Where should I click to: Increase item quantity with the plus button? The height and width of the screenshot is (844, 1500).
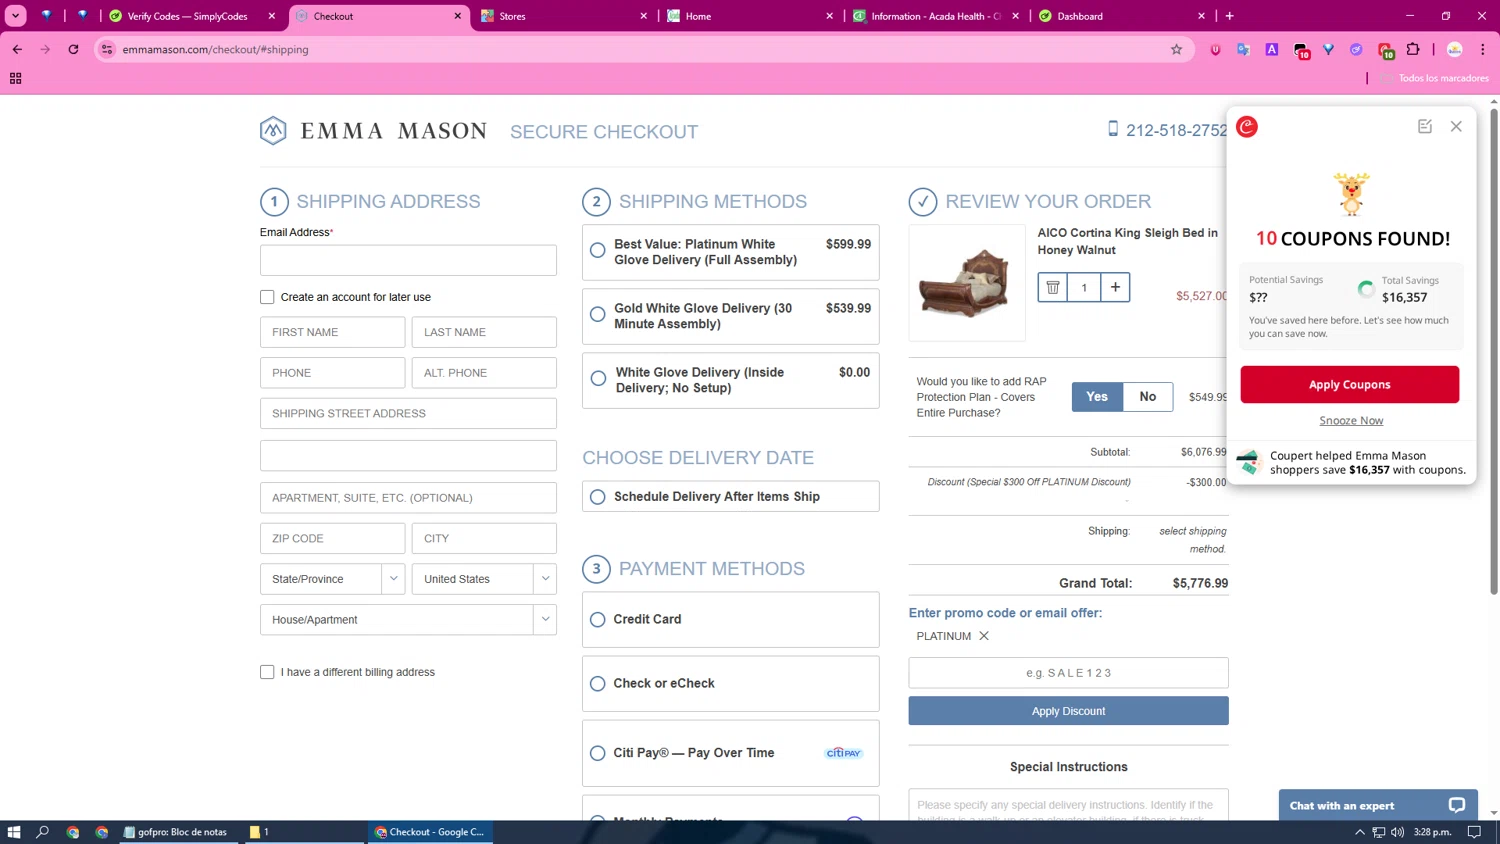click(1115, 287)
